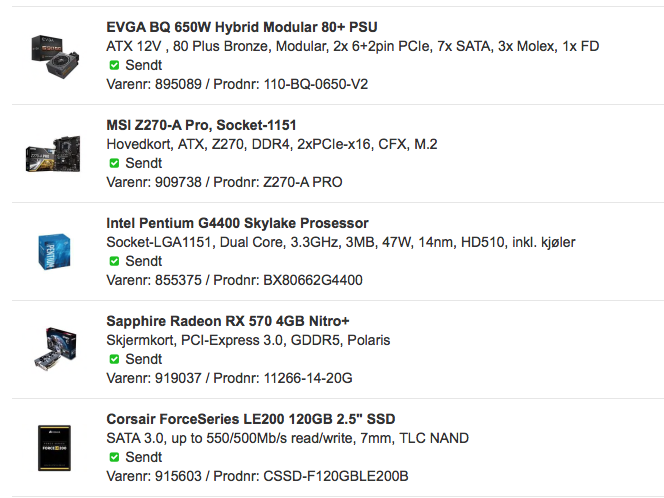Click the green Sendt checkmark for EVGA PSU
The width and height of the screenshot is (664, 498).
[114, 65]
